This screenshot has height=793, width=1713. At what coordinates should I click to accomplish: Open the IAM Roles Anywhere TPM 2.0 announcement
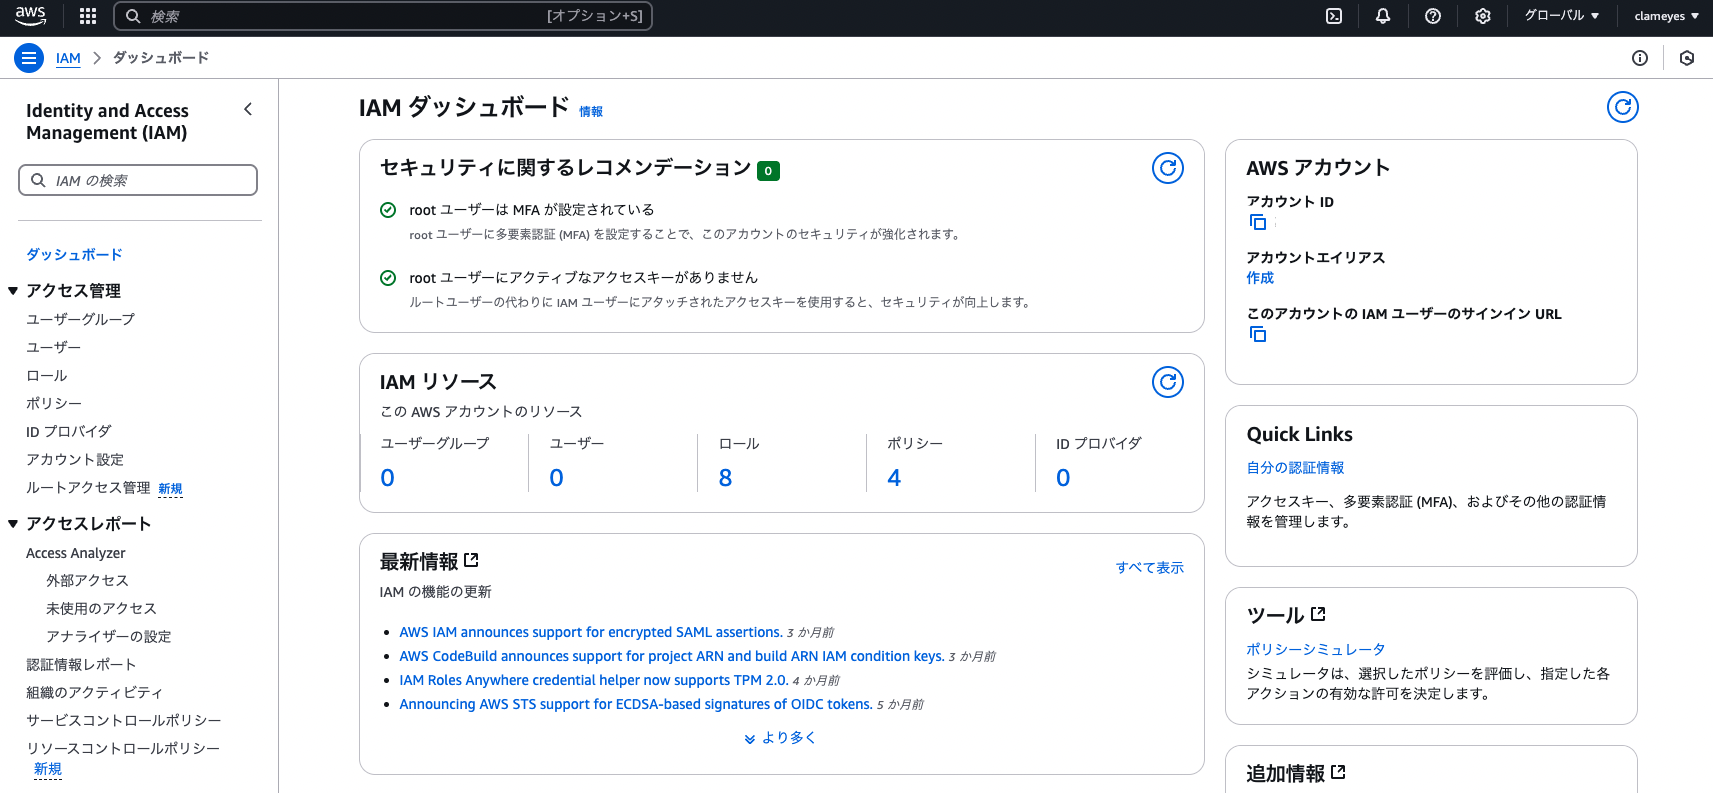594,680
